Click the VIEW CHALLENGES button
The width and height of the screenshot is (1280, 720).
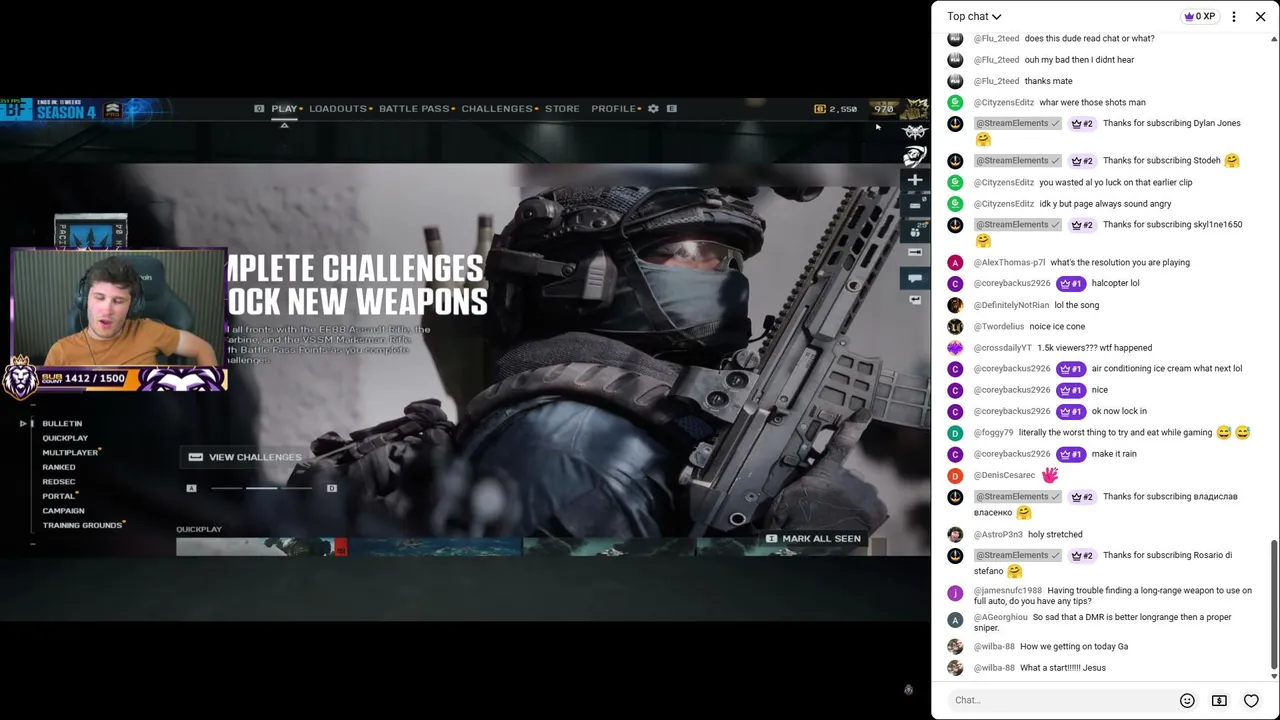click(245, 457)
